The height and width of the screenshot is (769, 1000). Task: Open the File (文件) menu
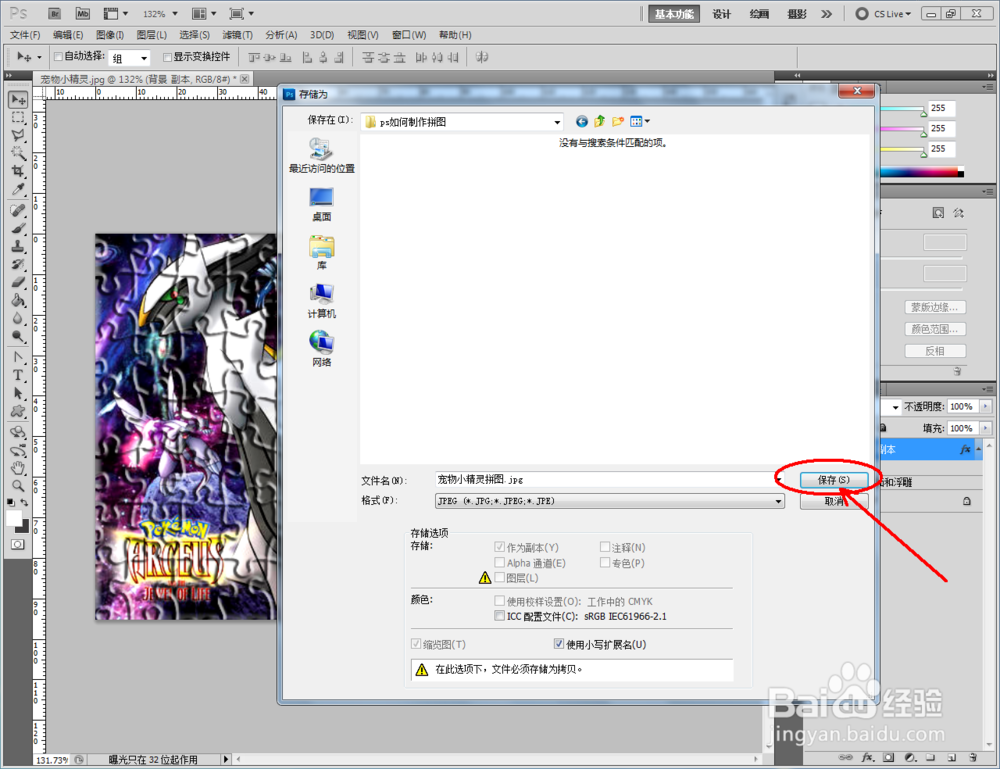pyautogui.click(x=25, y=35)
